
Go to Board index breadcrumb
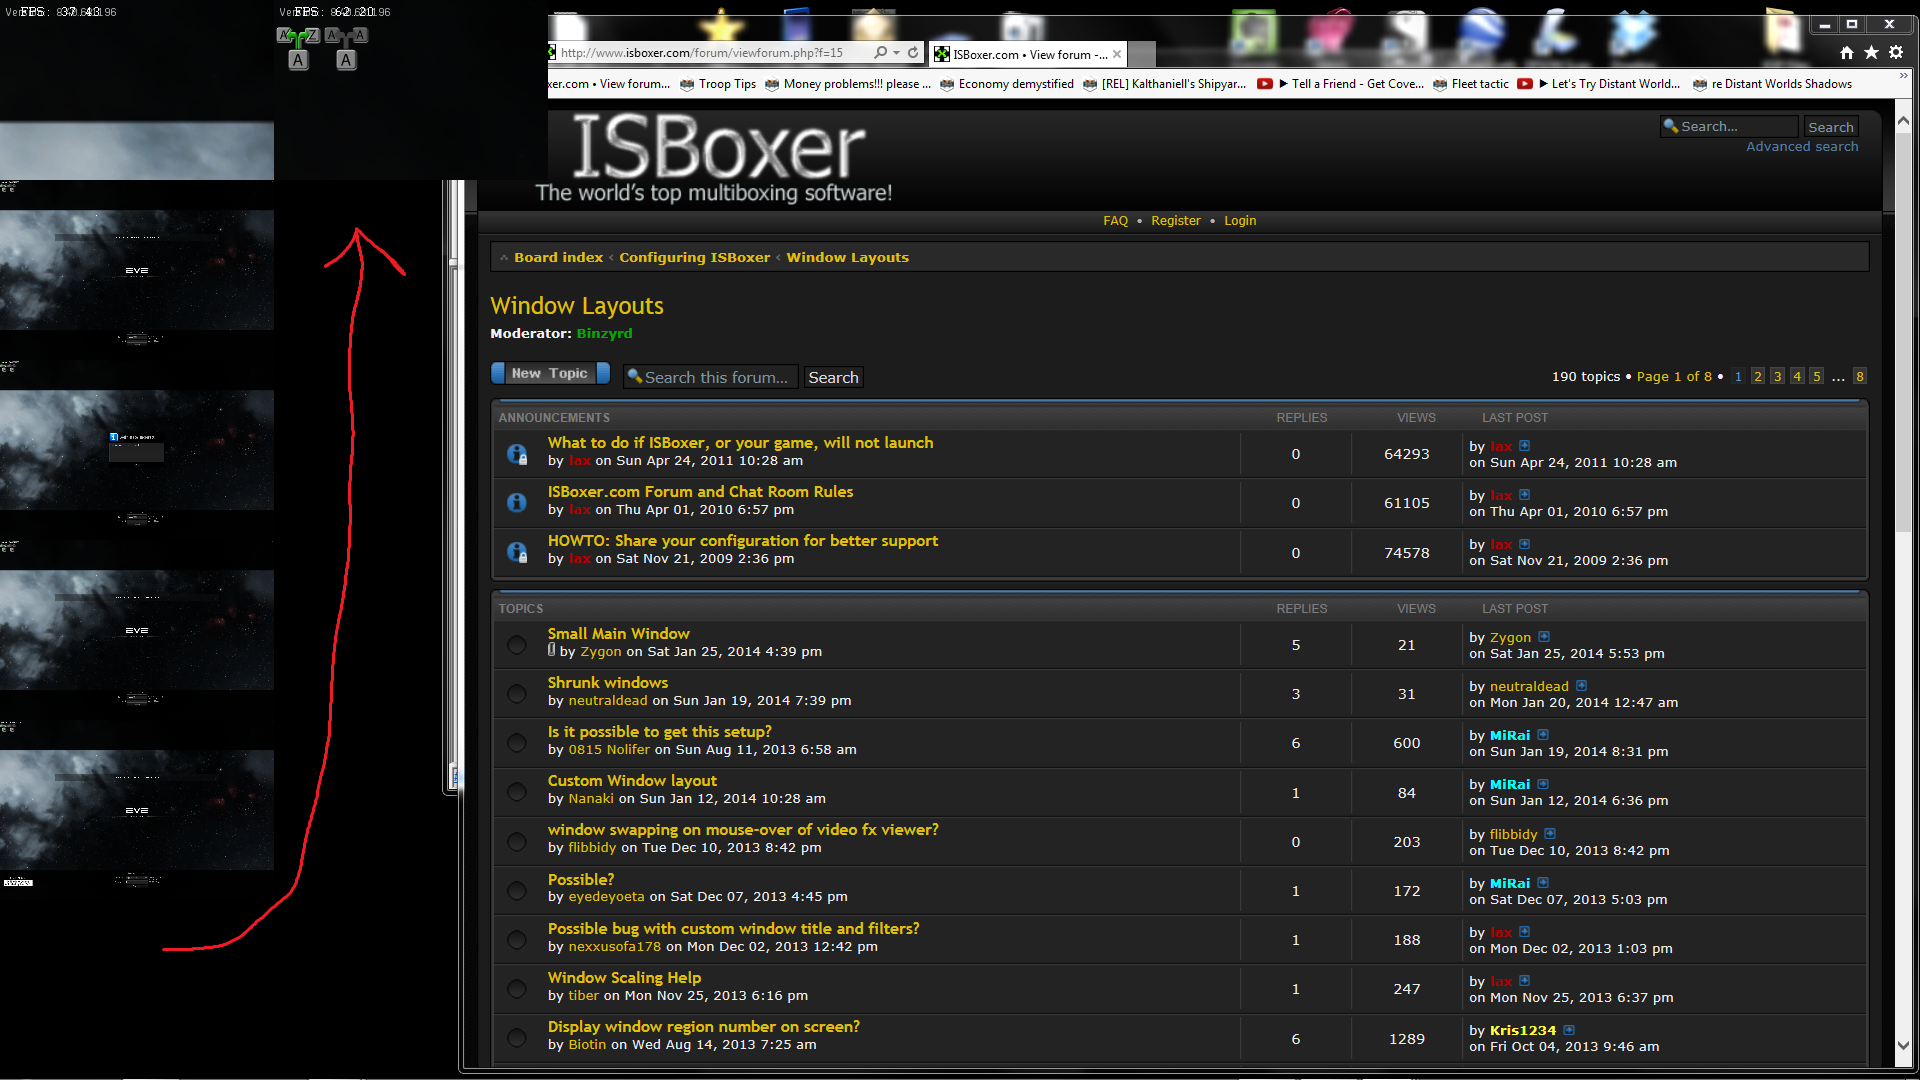pos(558,258)
